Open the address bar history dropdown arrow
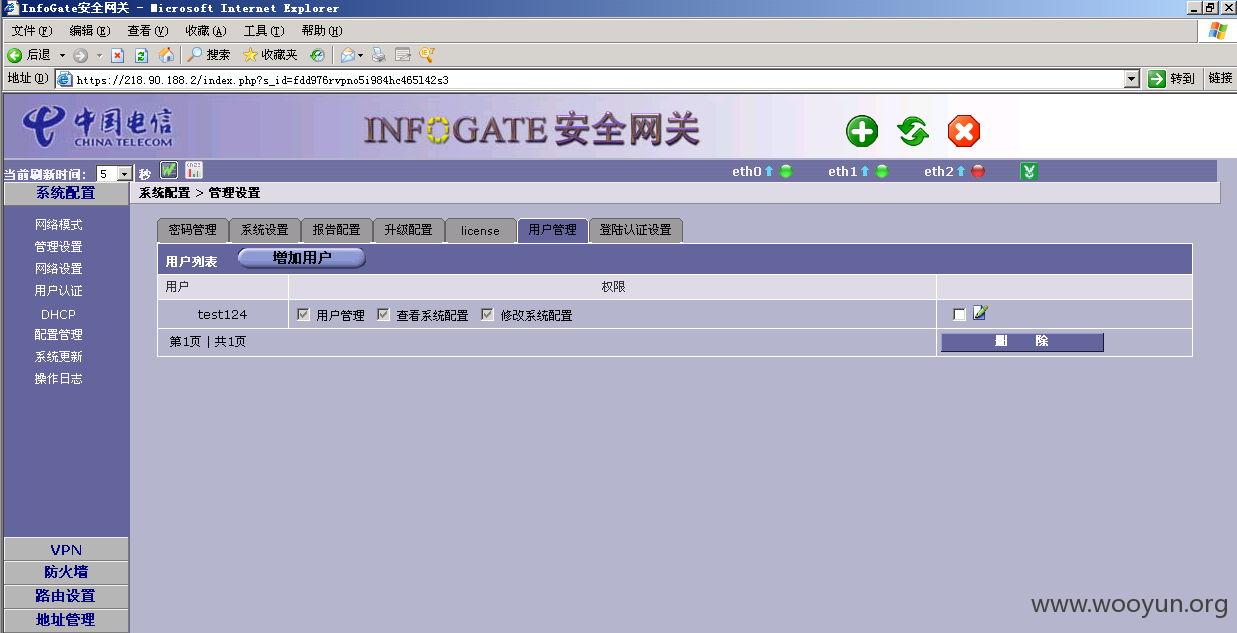The image size is (1237, 633). pyautogui.click(x=1132, y=79)
